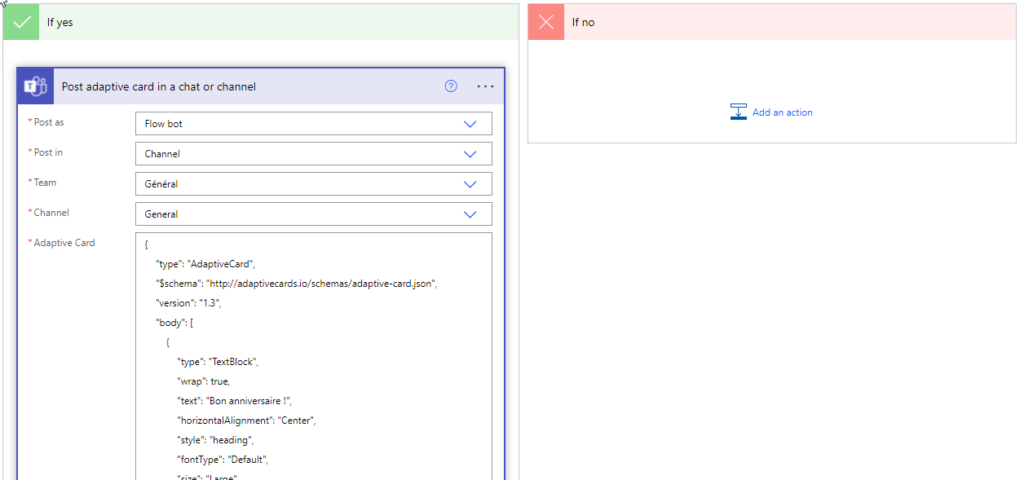Click the Adaptive Card field label

(x=64, y=242)
